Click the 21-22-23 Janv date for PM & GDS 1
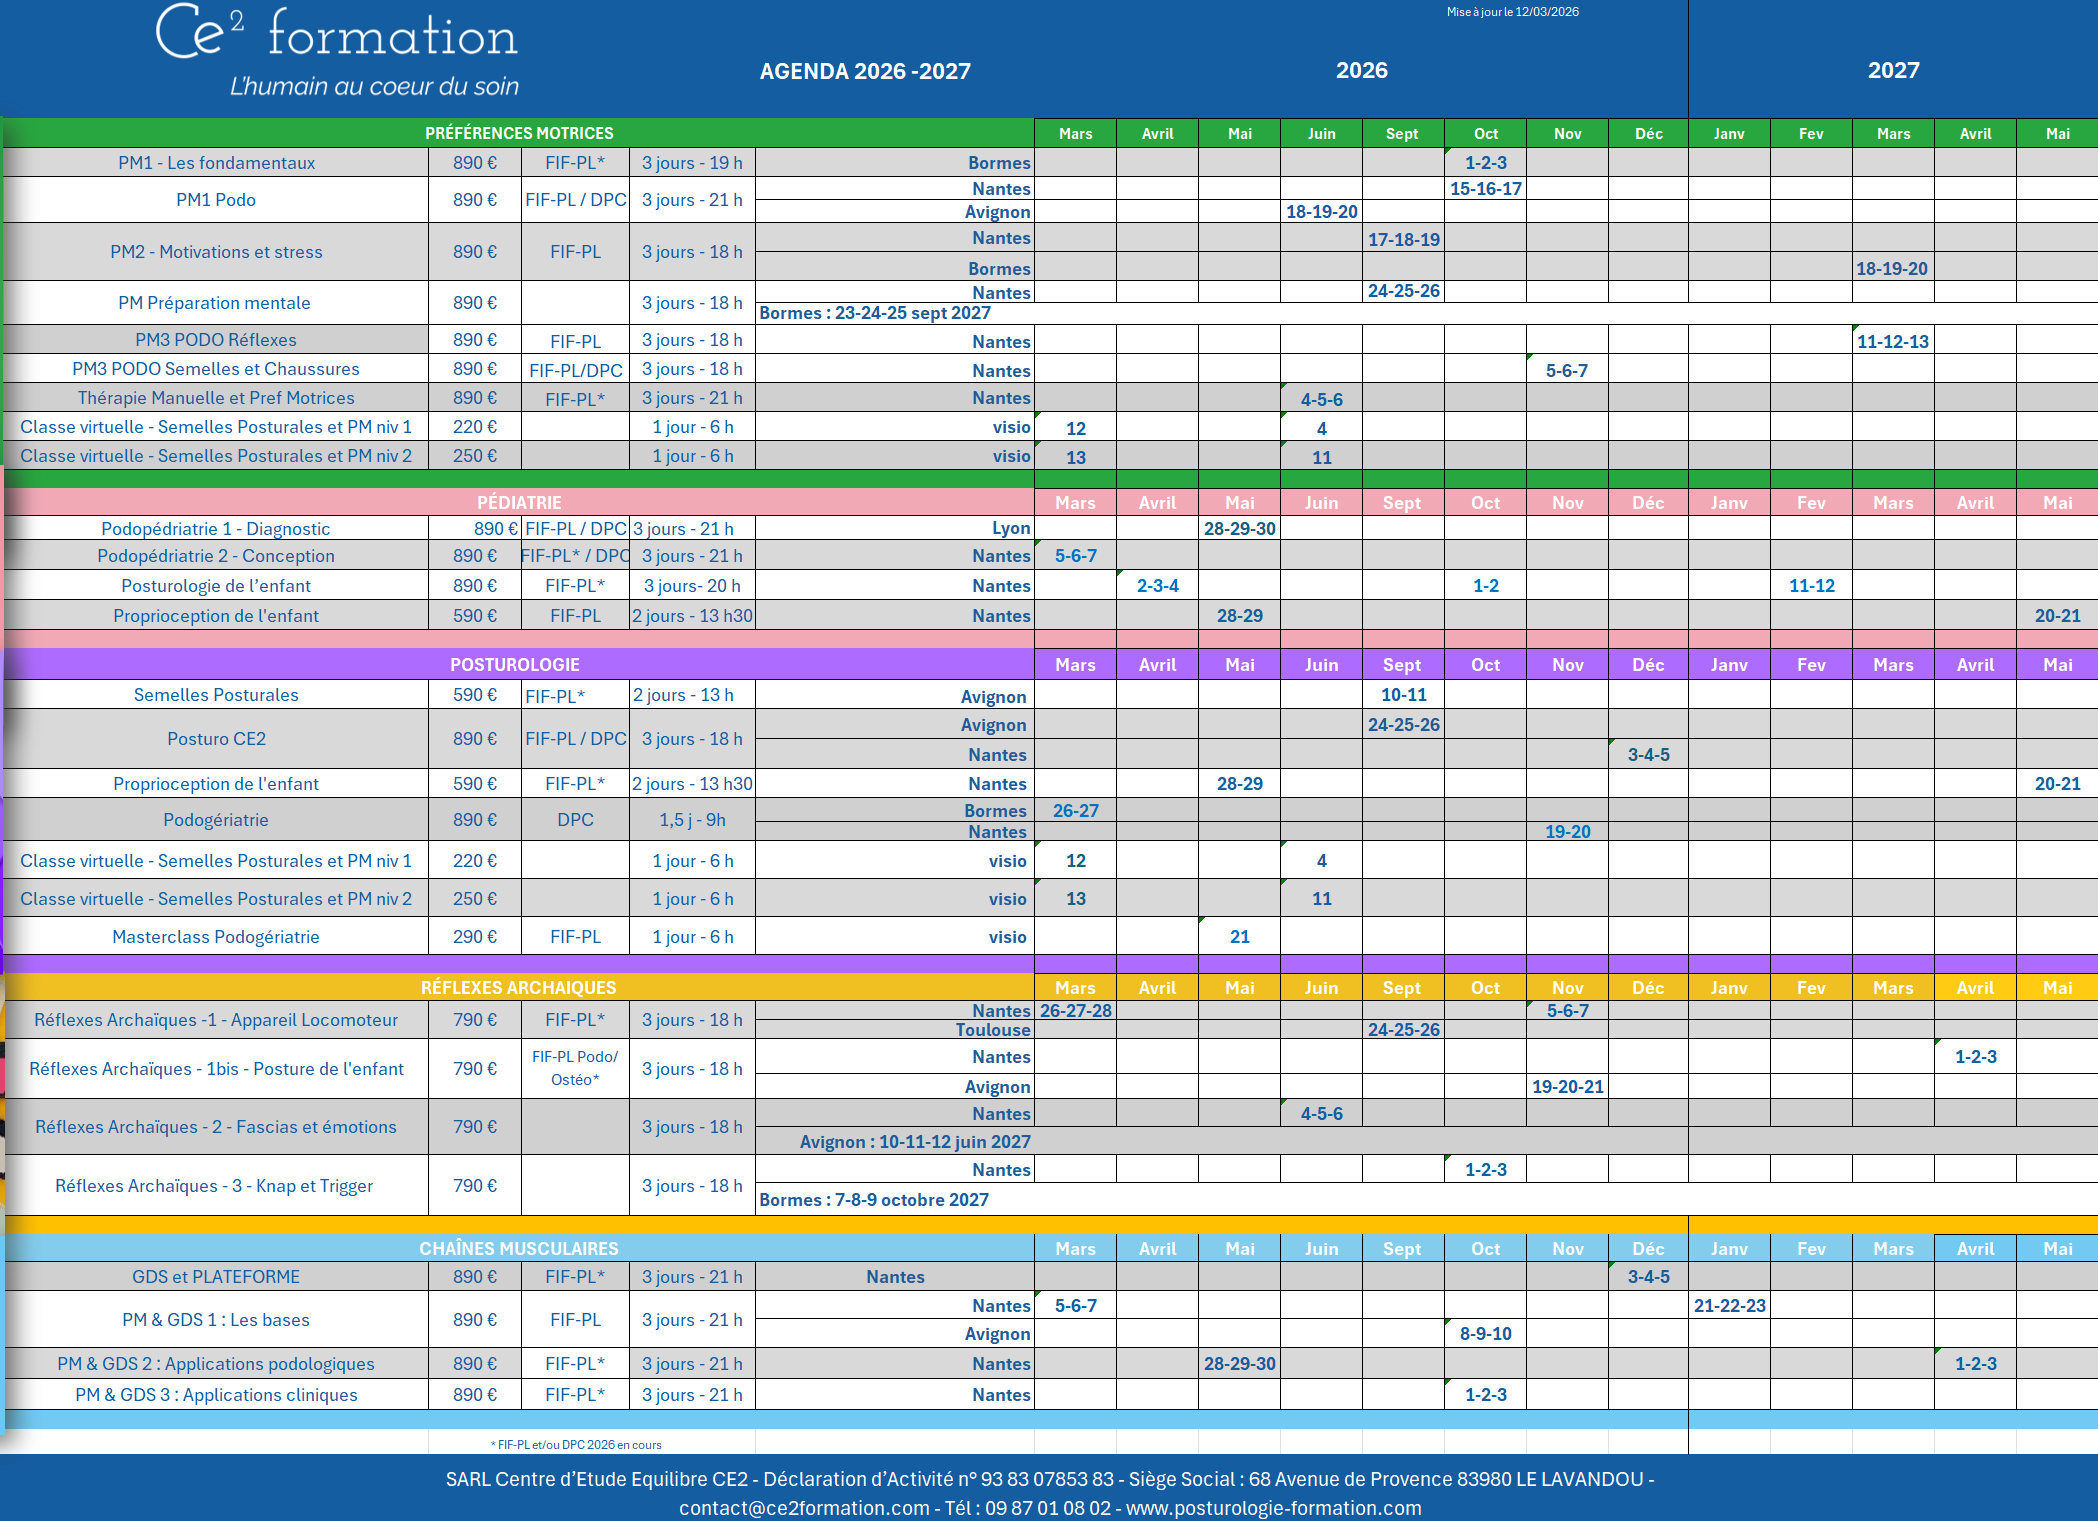Screen dimensions: 2098x1521 tap(1729, 1306)
